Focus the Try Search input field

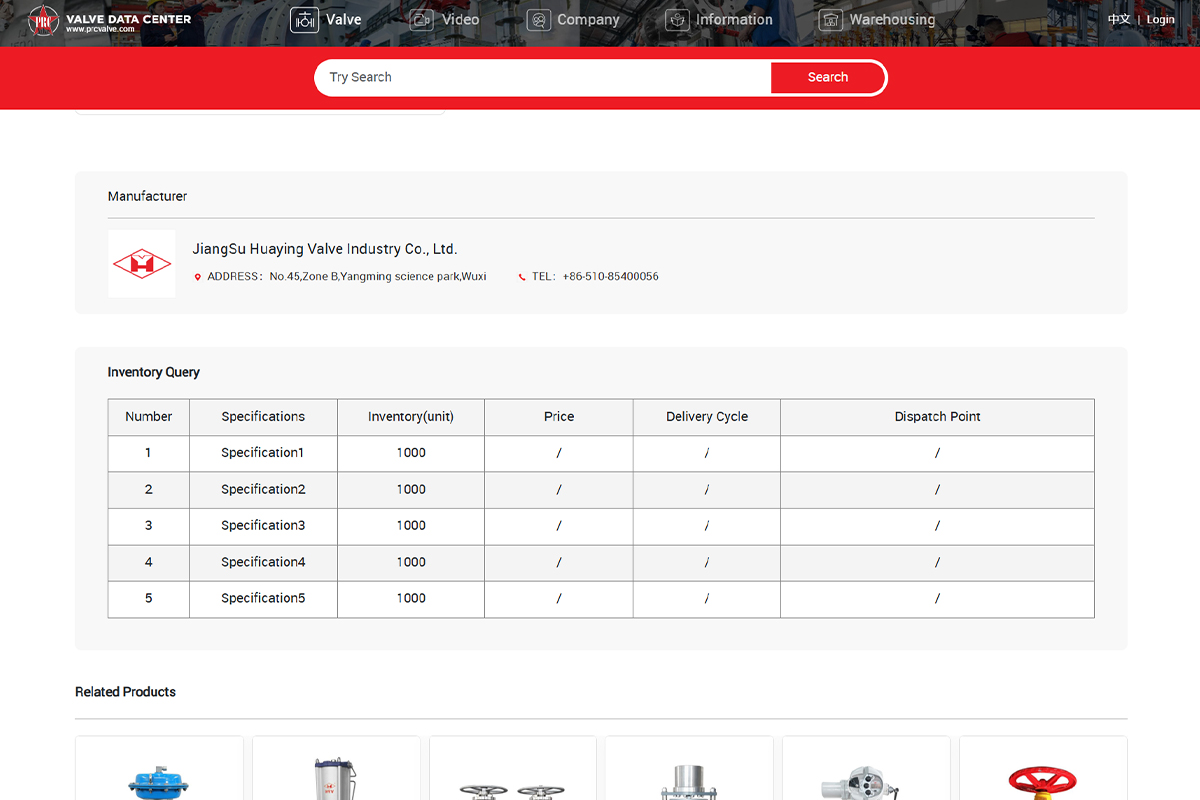[x=545, y=77]
